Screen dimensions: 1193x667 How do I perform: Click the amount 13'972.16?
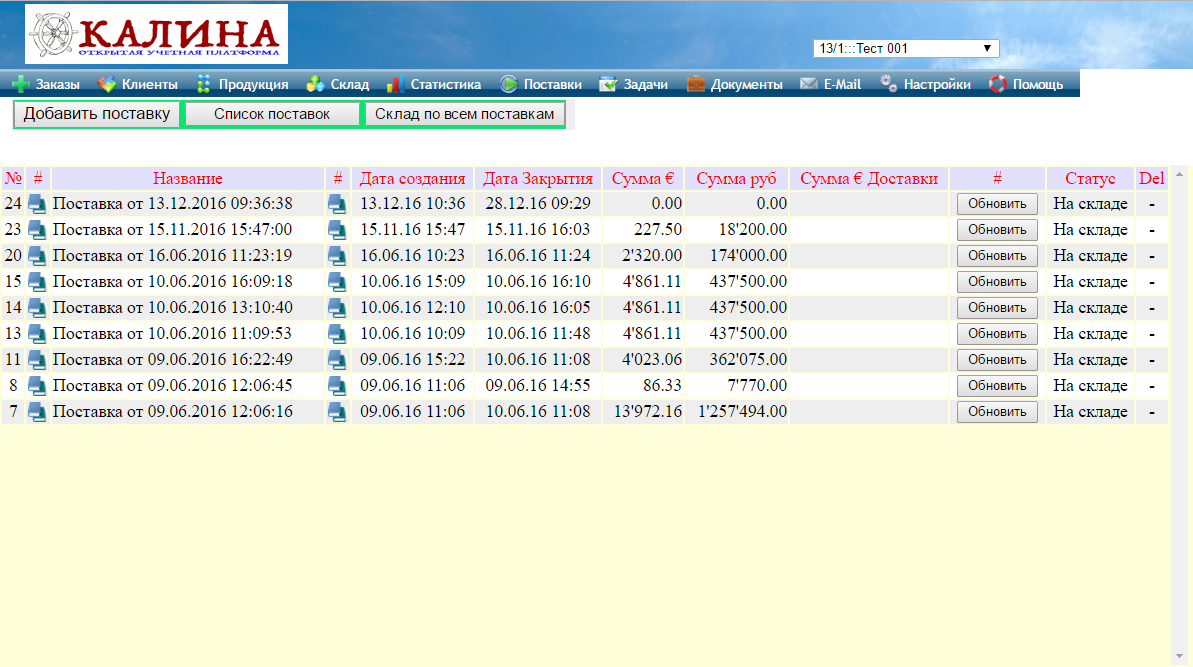click(x=648, y=411)
